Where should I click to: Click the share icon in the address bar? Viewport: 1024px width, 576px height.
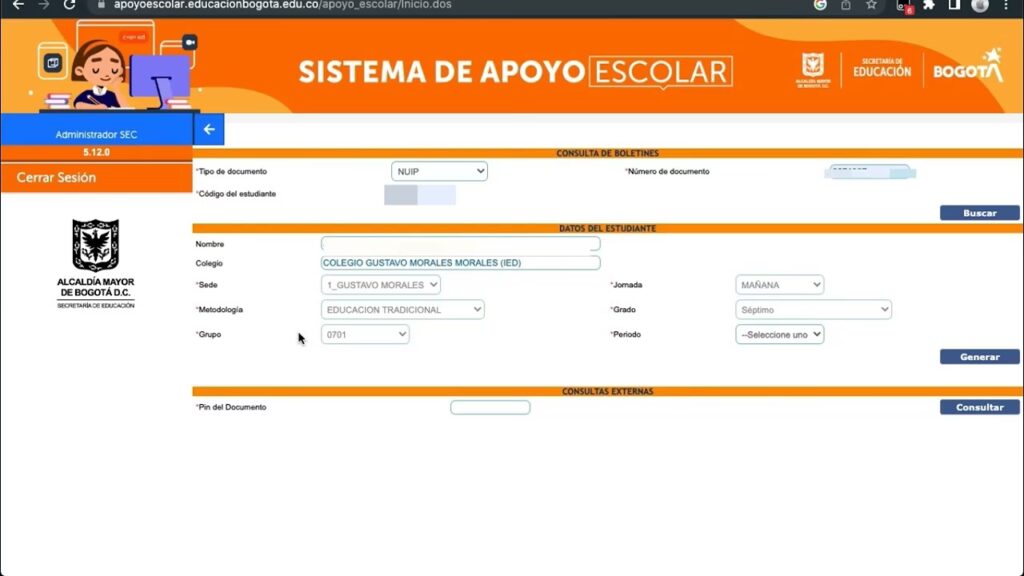point(846,5)
